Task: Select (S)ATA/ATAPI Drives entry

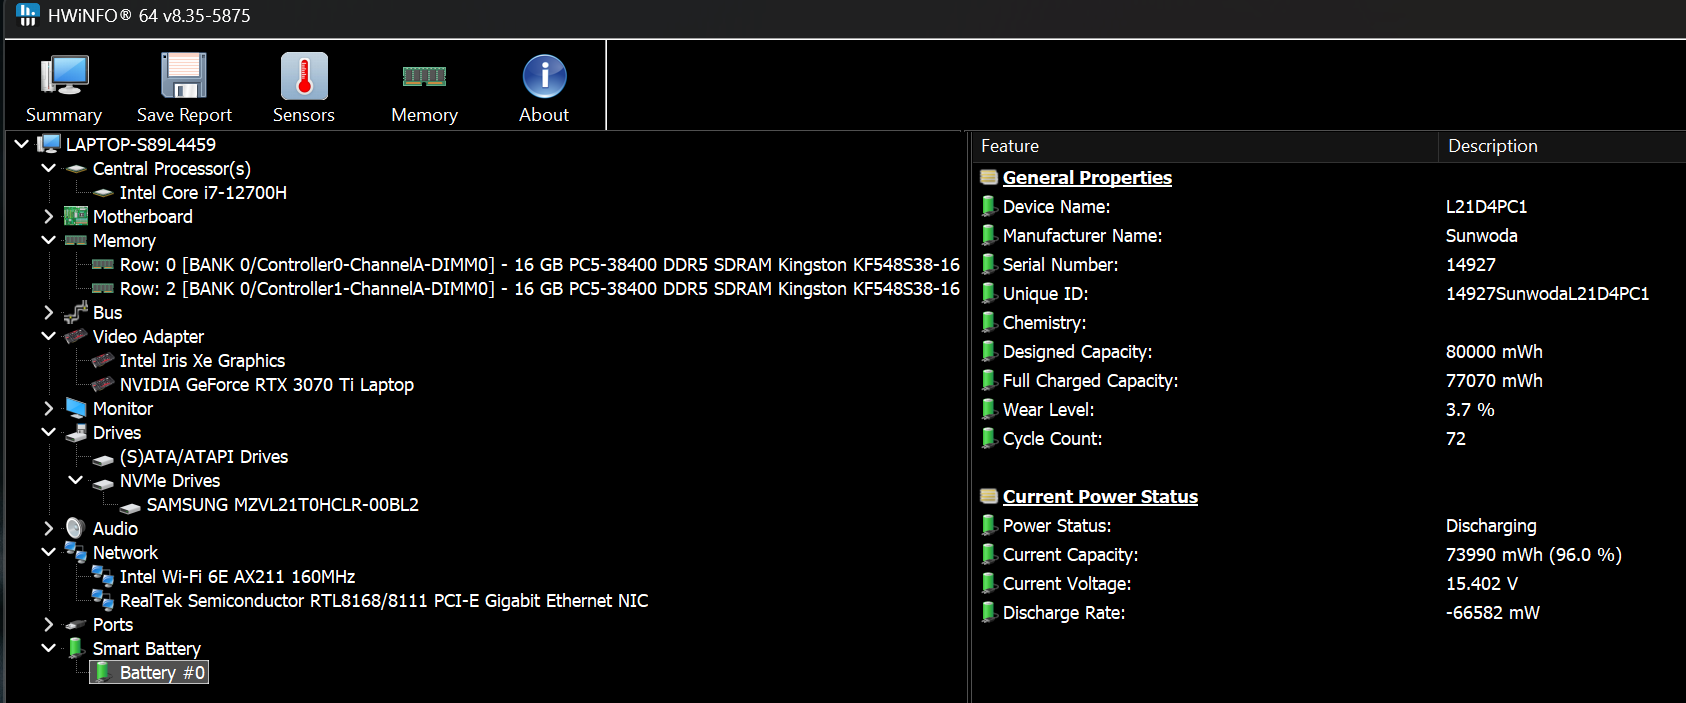Action: [x=204, y=456]
